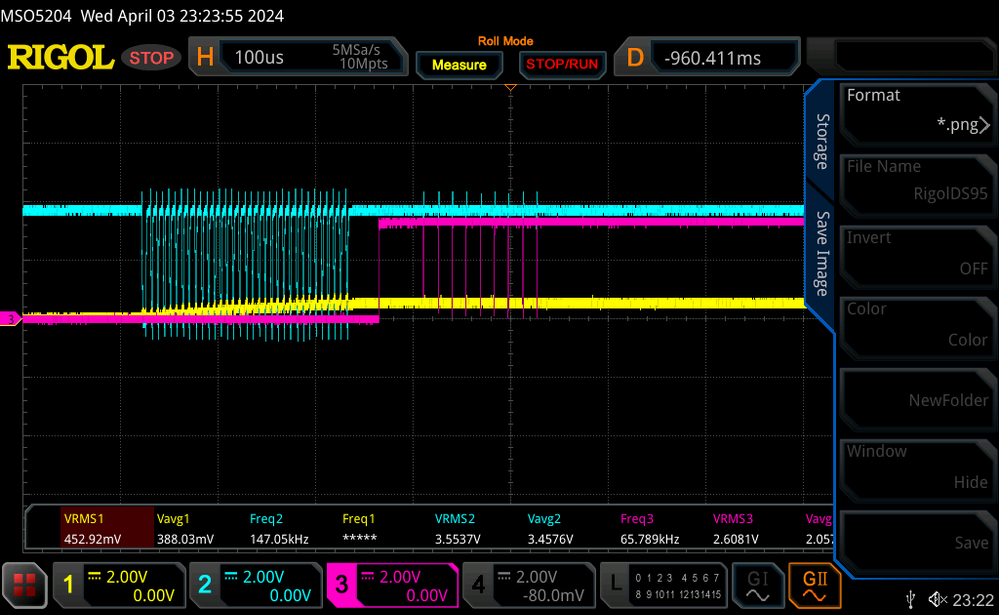Click the Save menu button
This screenshot has height=615, width=999.
coord(917,542)
